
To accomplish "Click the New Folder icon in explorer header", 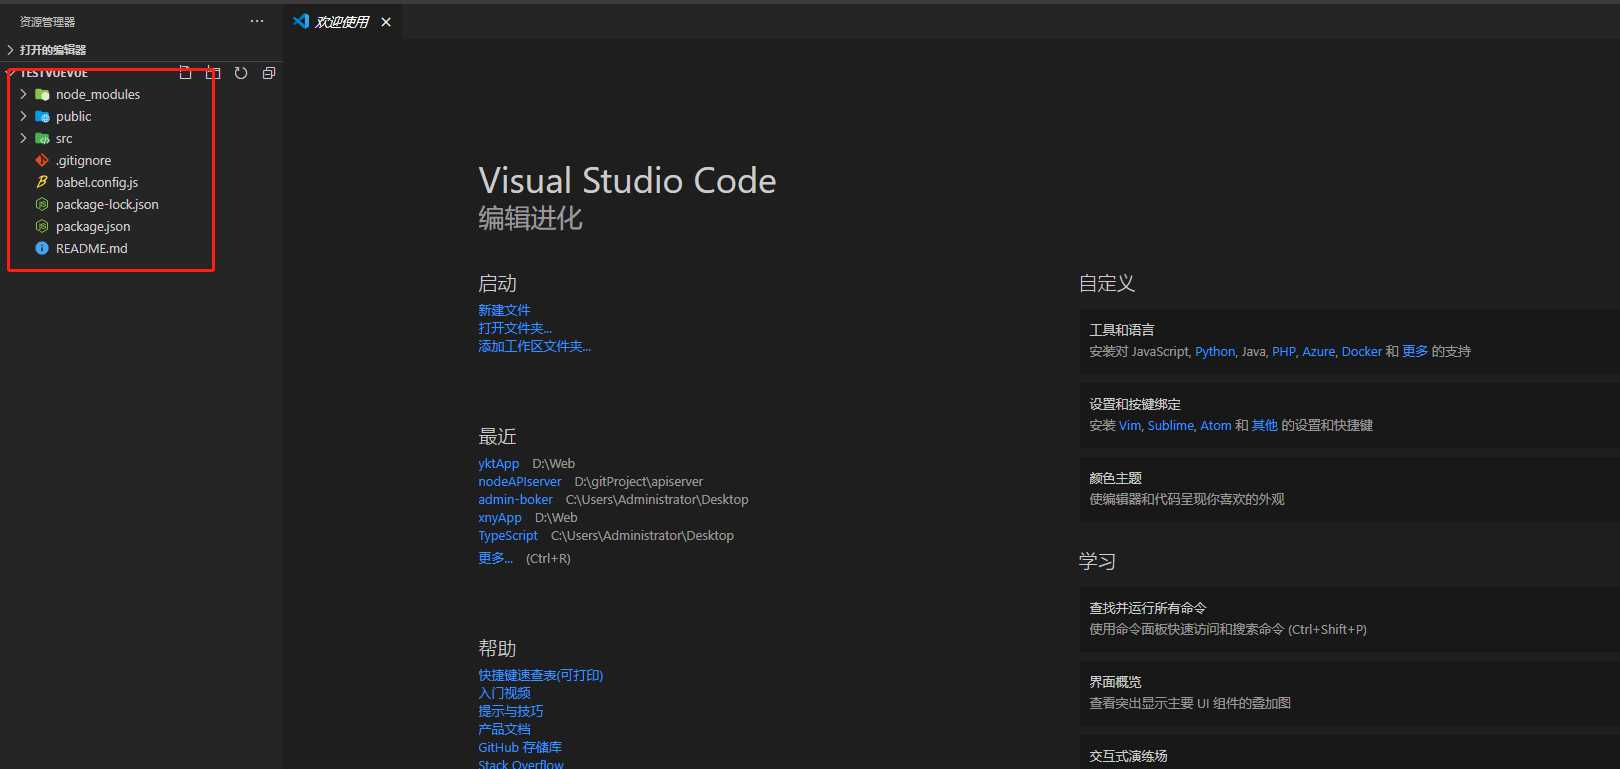I will click(x=213, y=73).
